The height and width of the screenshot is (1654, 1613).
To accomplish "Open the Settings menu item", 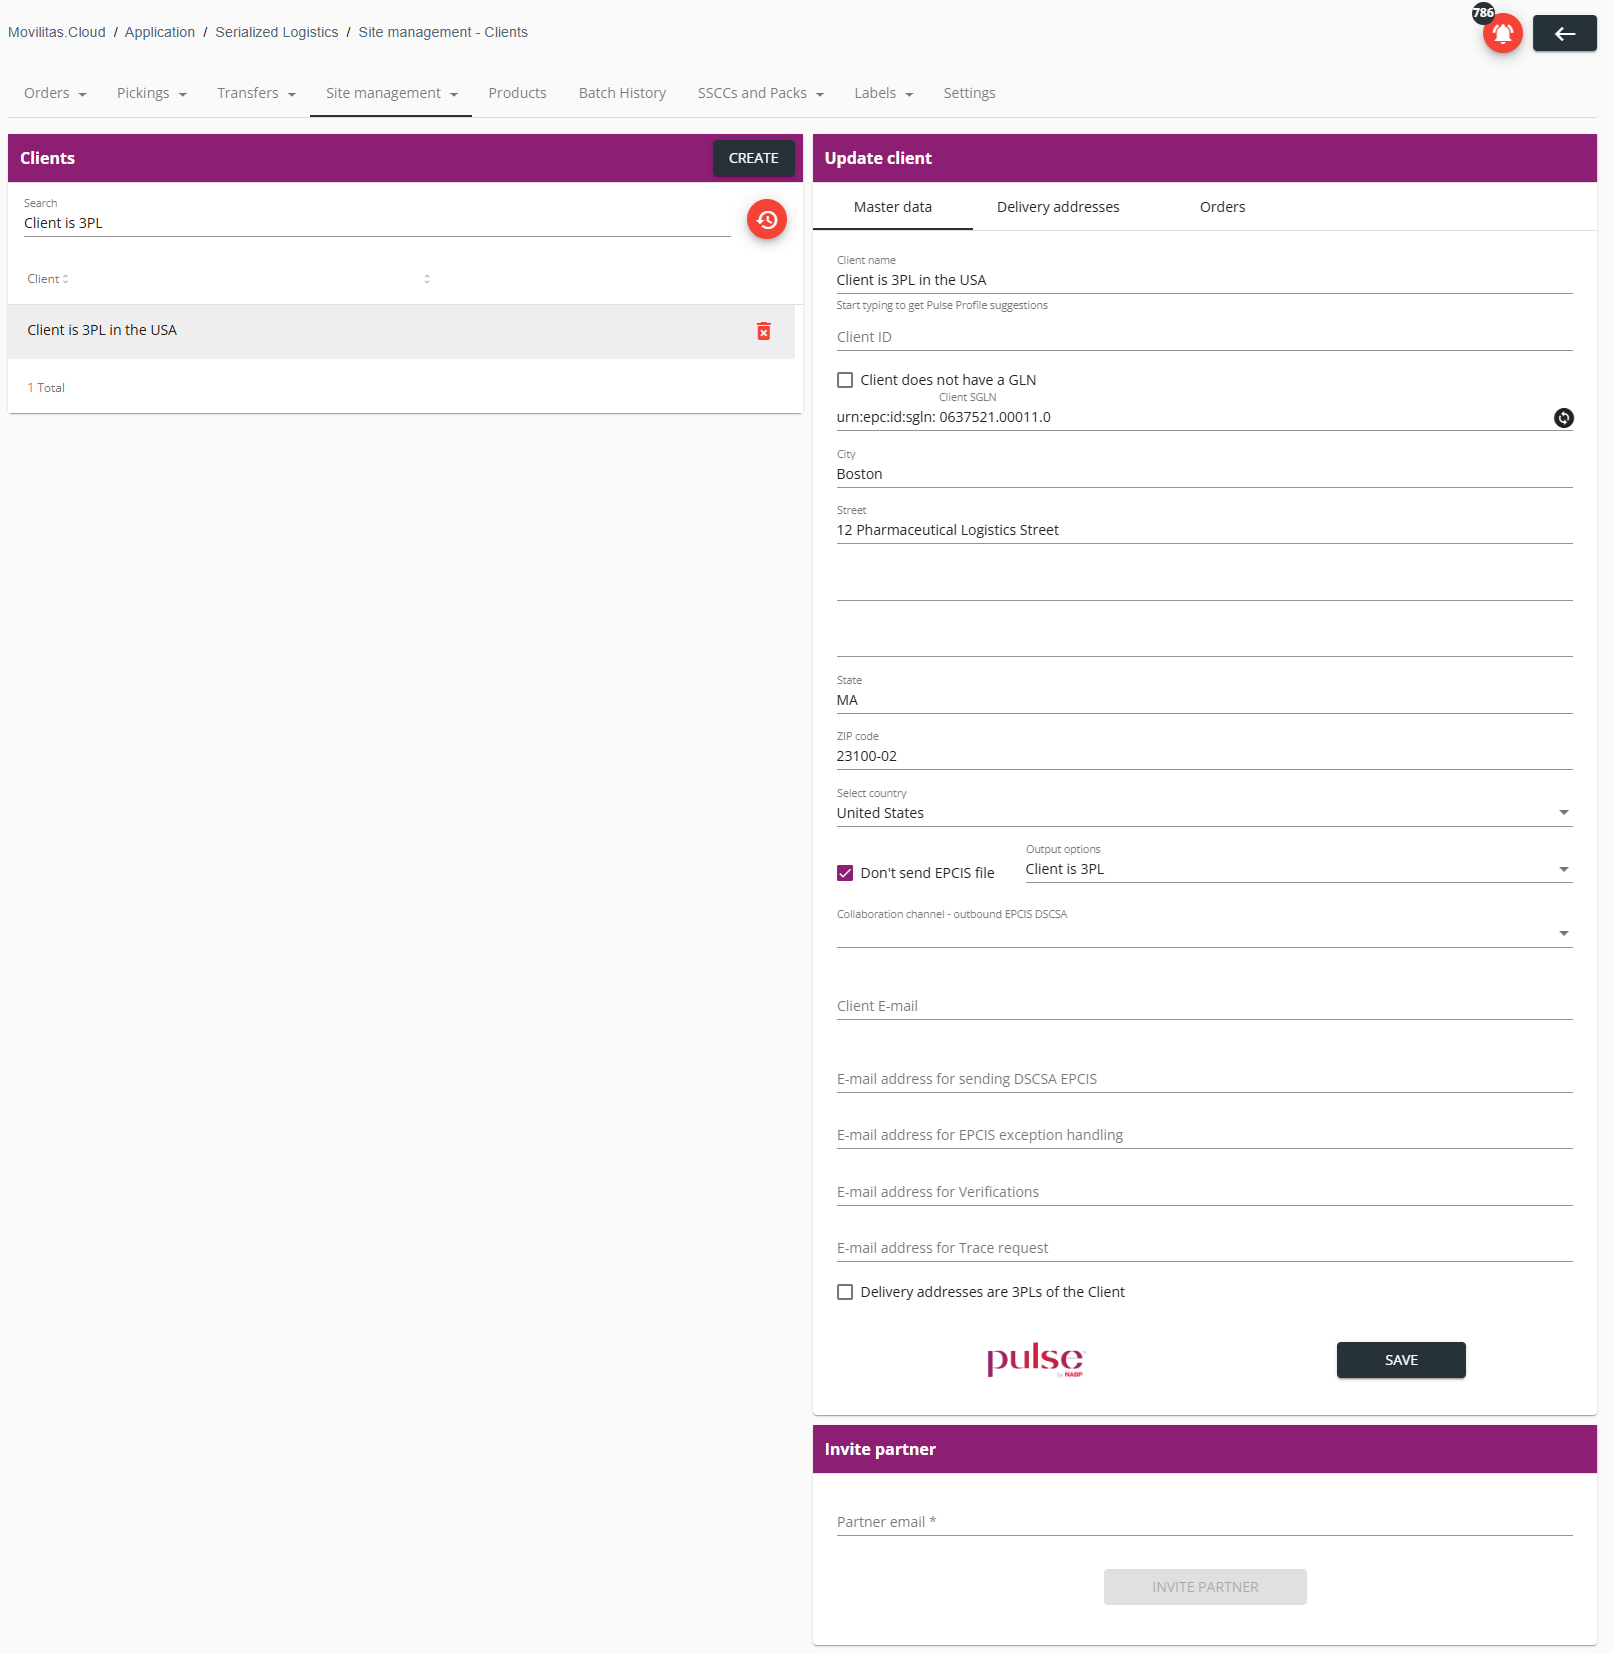I will pyautogui.click(x=969, y=93).
